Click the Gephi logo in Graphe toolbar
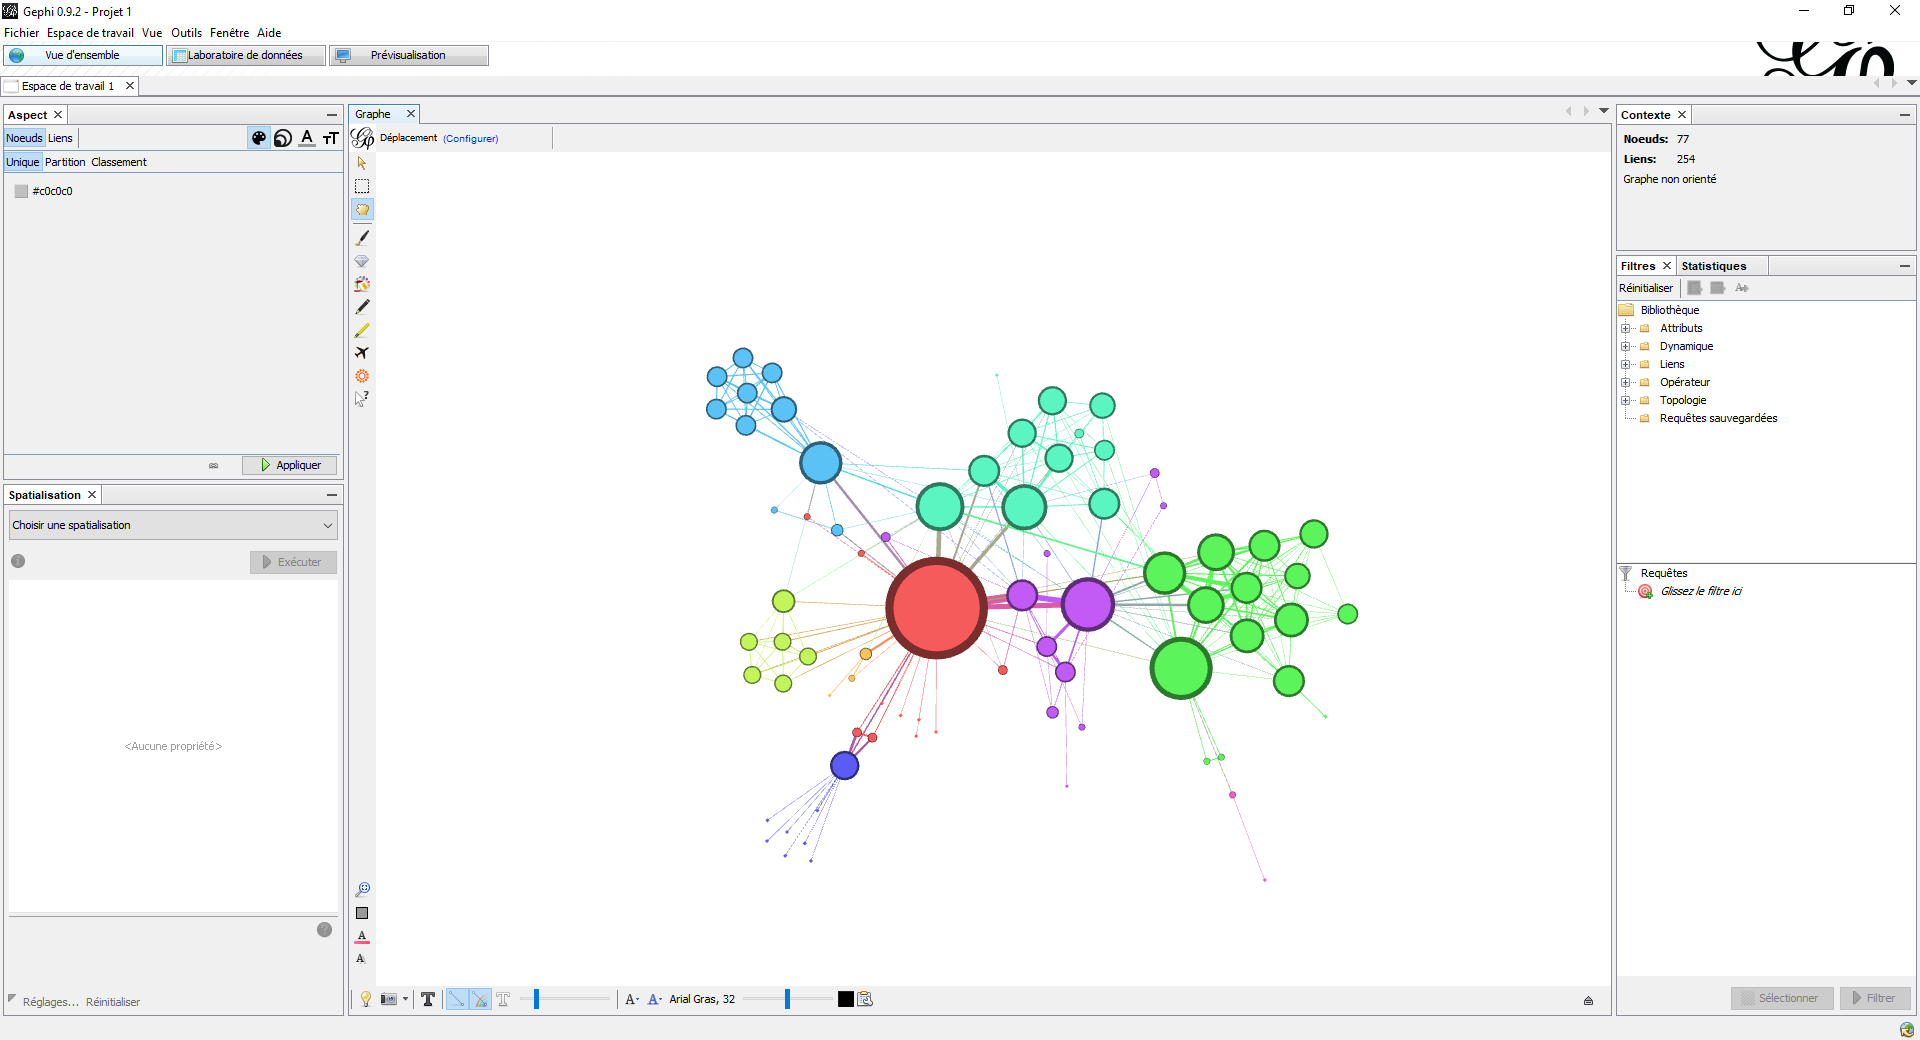The width and height of the screenshot is (1920, 1040). 363,138
